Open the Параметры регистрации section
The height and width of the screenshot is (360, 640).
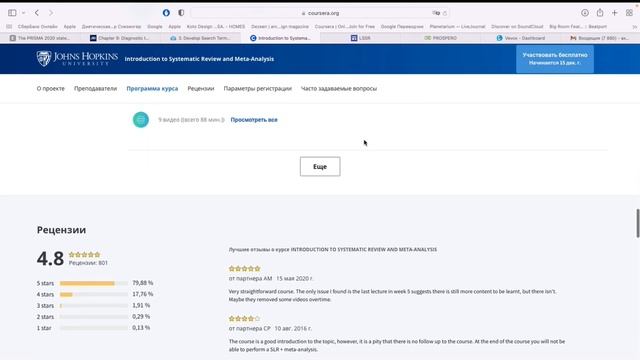tap(258, 89)
